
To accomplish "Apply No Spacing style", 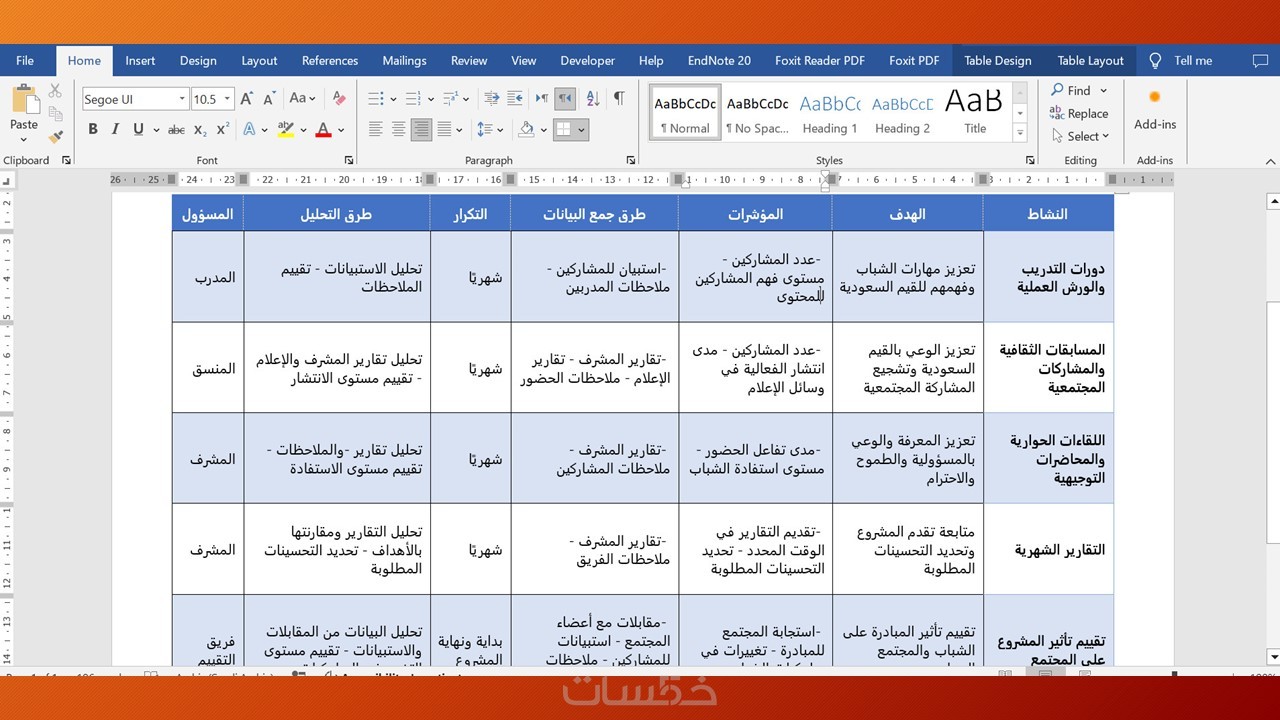I will point(757,112).
